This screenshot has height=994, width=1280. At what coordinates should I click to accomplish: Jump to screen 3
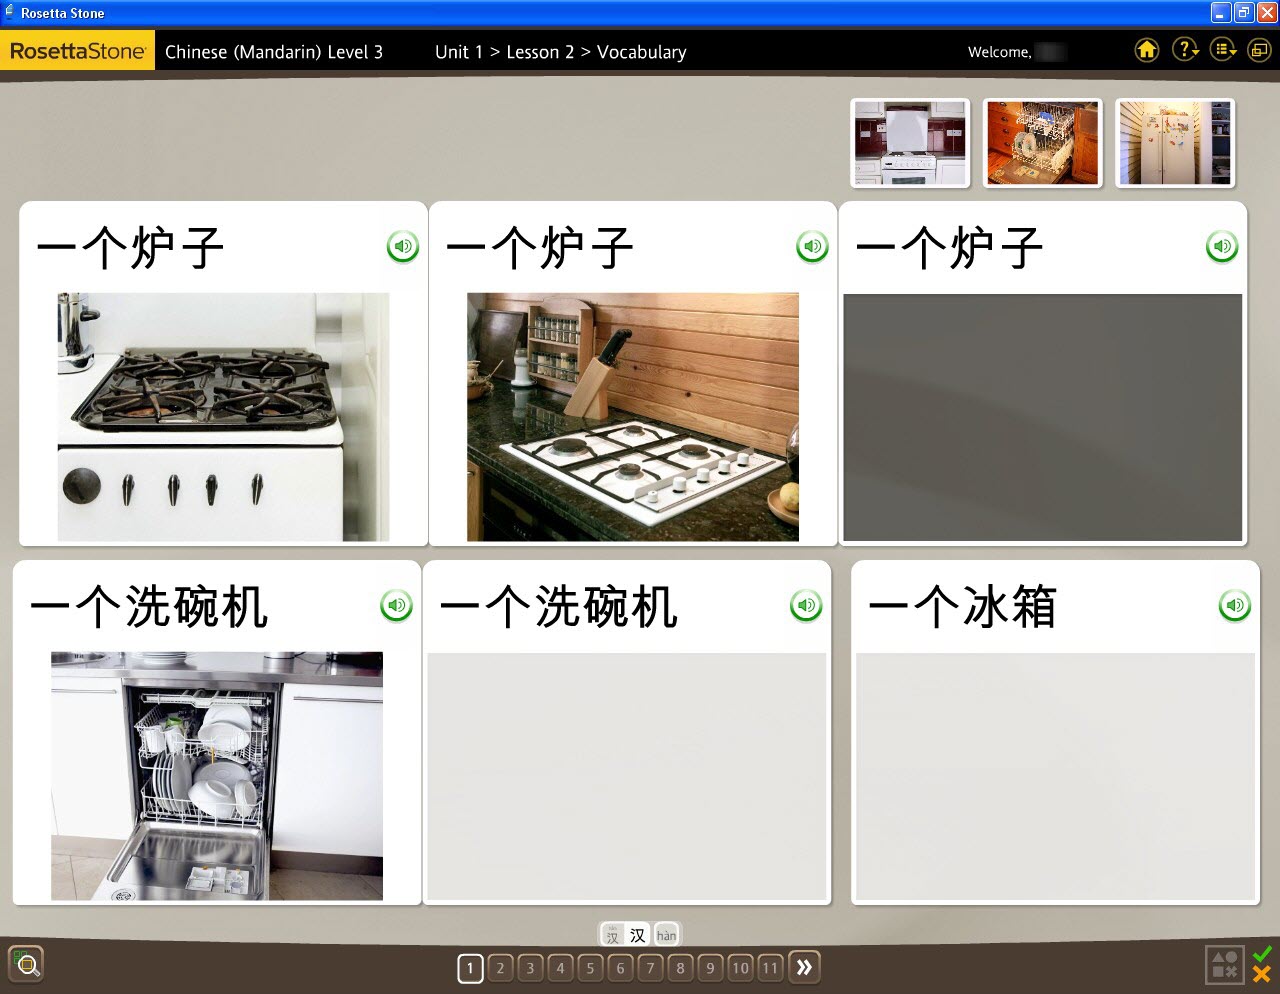pyautogui.click(x=531, y=968)
